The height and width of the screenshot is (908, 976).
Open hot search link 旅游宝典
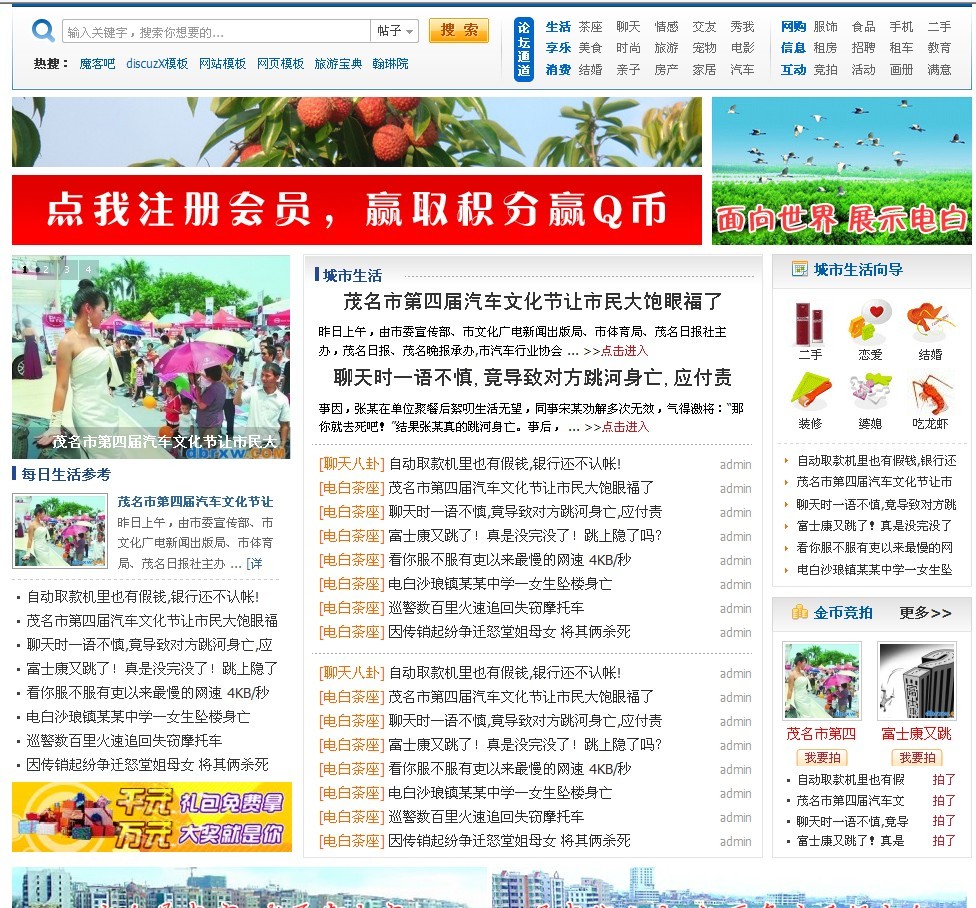coord(338,63)
